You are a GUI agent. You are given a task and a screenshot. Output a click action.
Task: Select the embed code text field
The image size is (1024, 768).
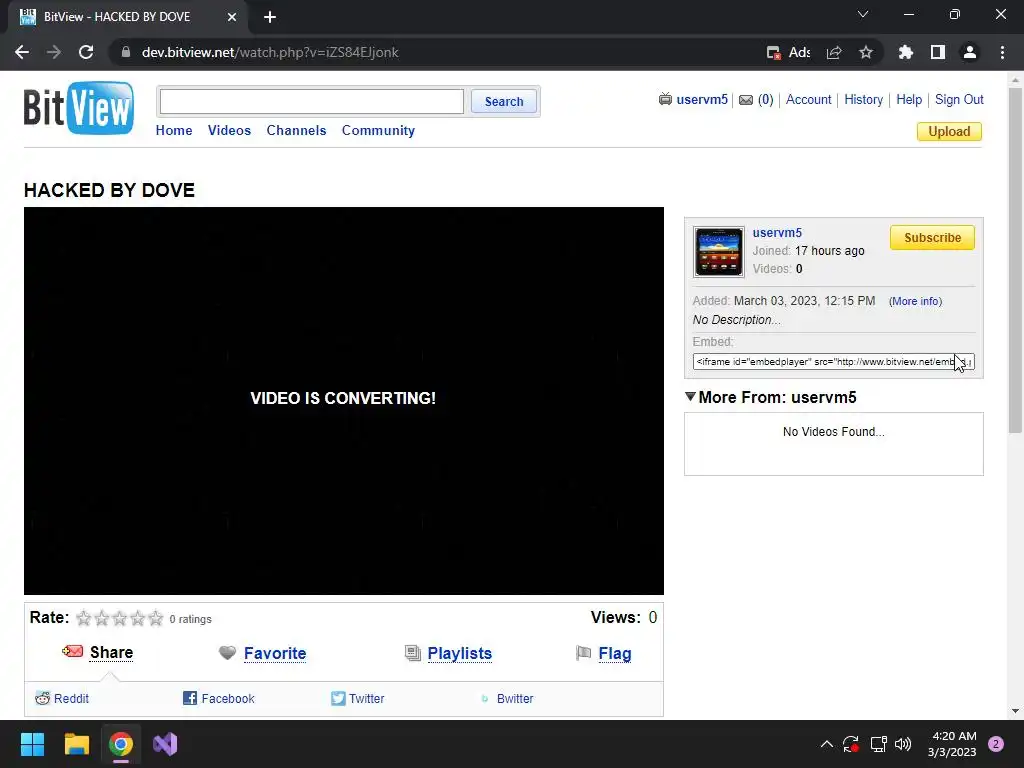[x=833, y=361]
